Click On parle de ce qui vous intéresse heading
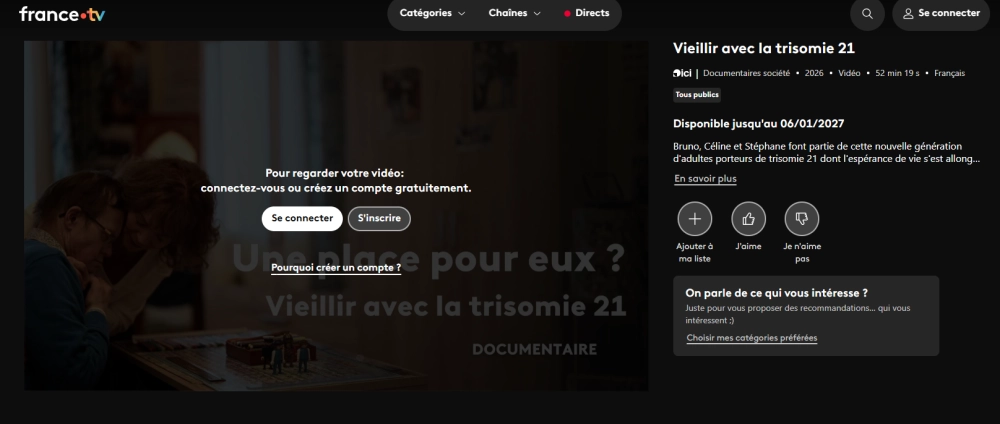The width and height of the screenshot is (1000, 424). [776, 293]
